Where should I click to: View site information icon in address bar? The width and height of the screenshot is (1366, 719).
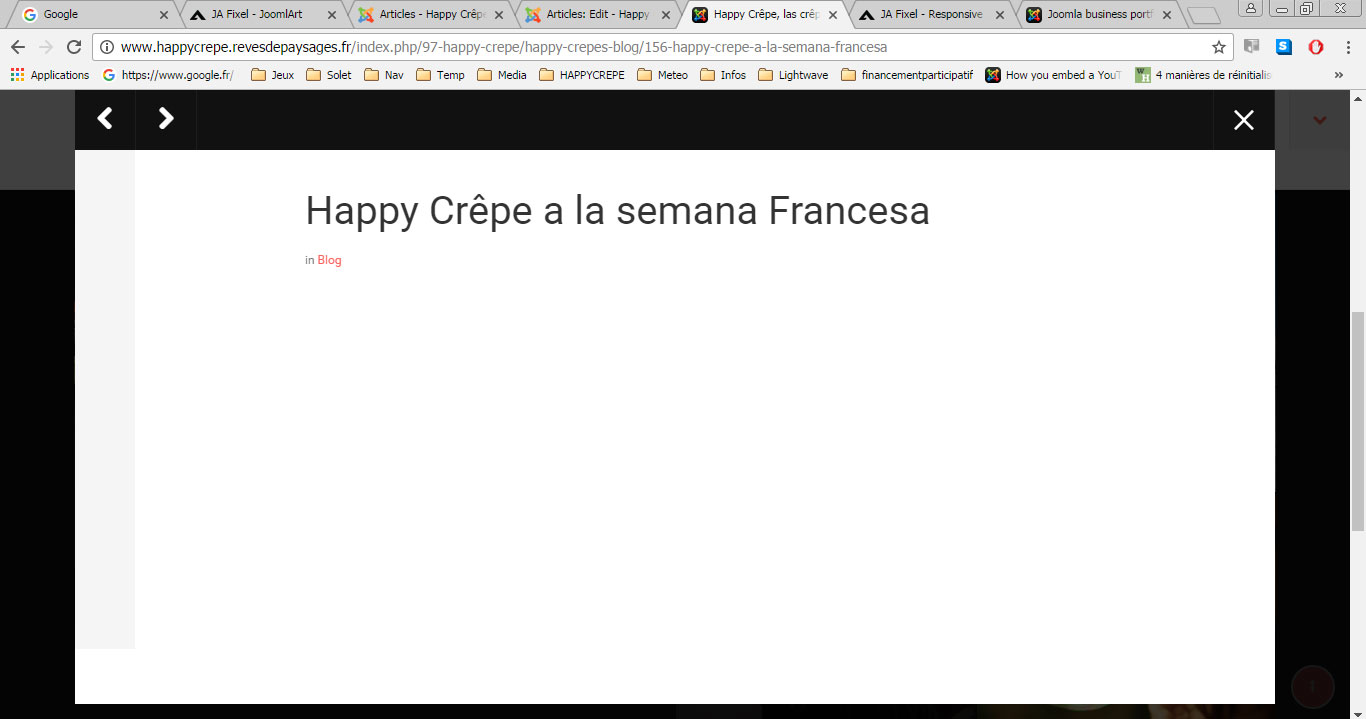coord(107,47)
